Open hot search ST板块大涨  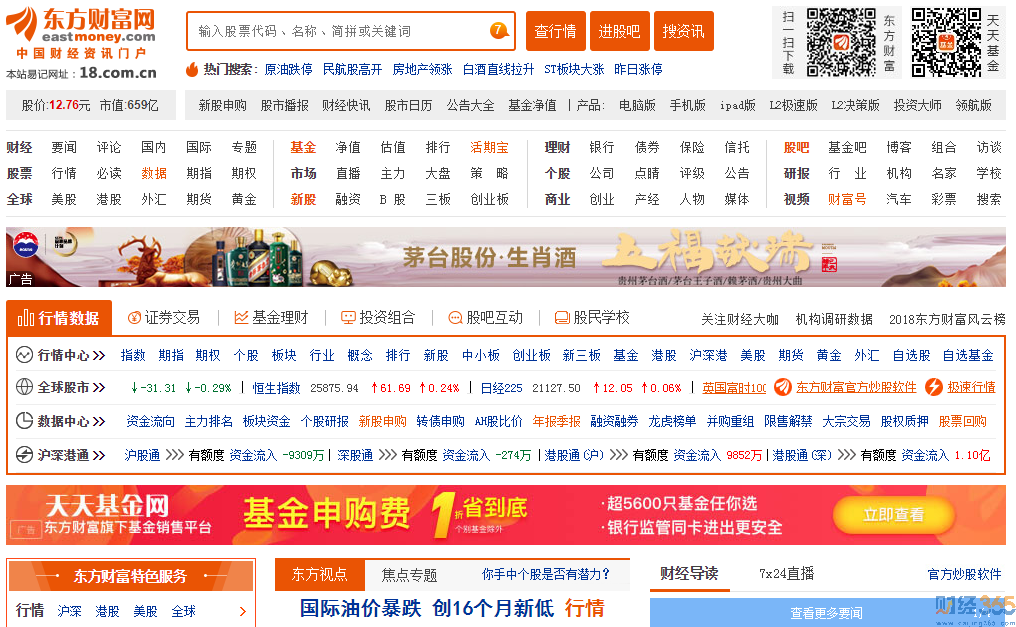(574, 69)
